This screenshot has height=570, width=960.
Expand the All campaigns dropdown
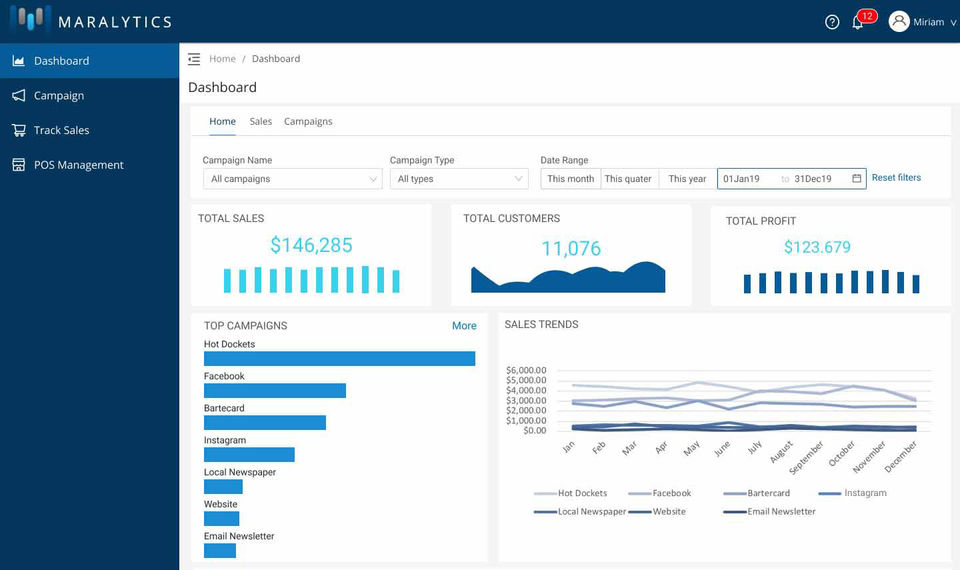[292, 179]
